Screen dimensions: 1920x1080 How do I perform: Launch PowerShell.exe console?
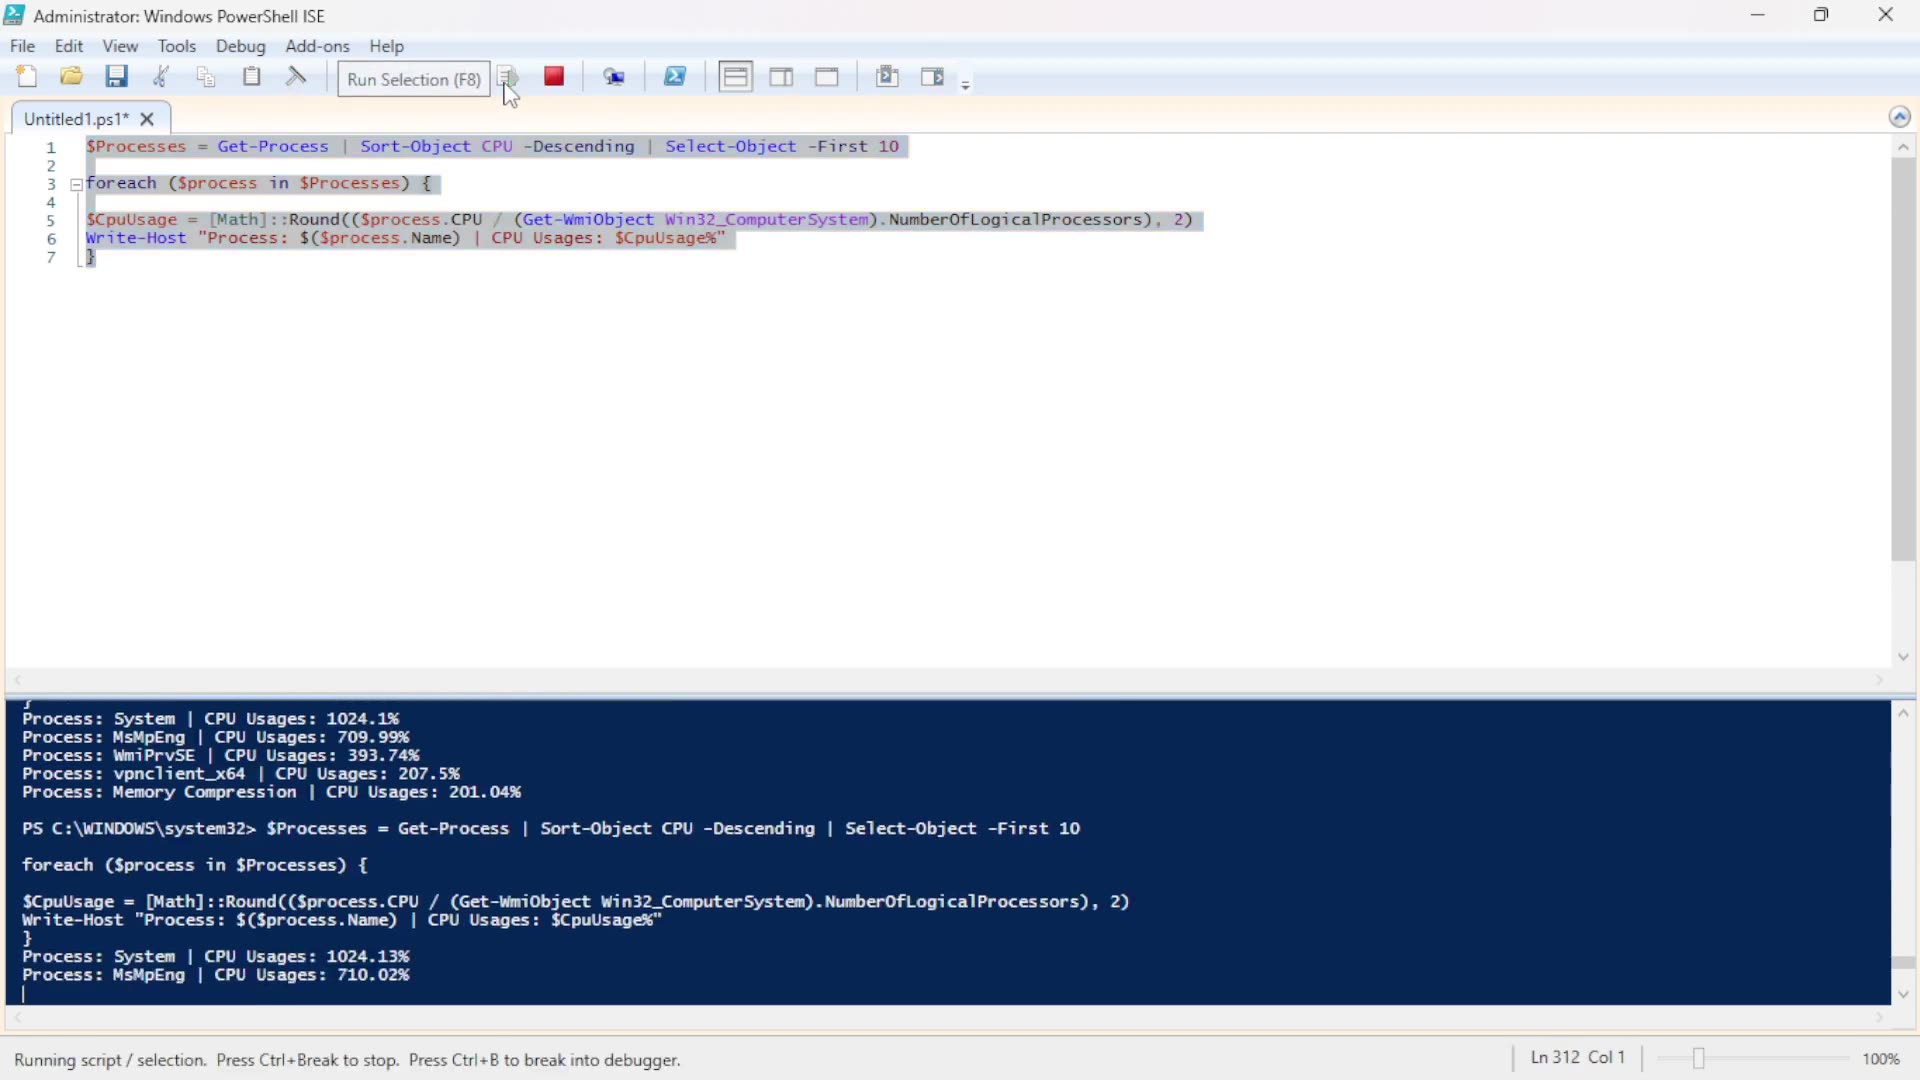676,76
